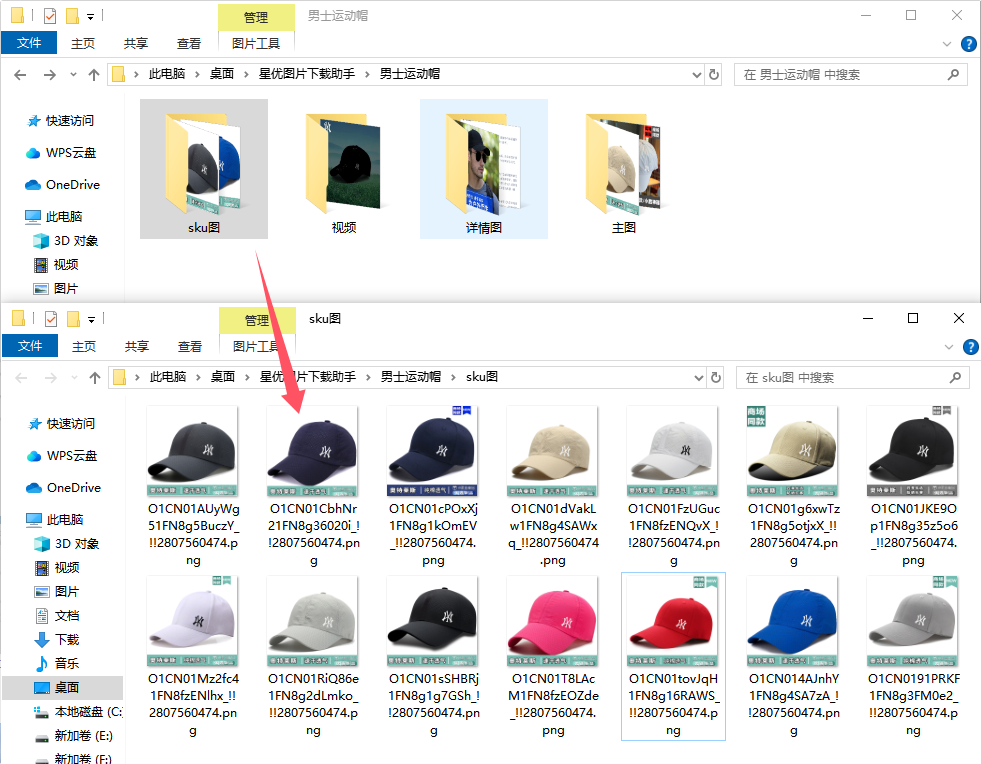Select 音乐 in sku图 window sidebar
This screenshot has width=981, height=764.
pyautogui.click(x=58, y=663)
